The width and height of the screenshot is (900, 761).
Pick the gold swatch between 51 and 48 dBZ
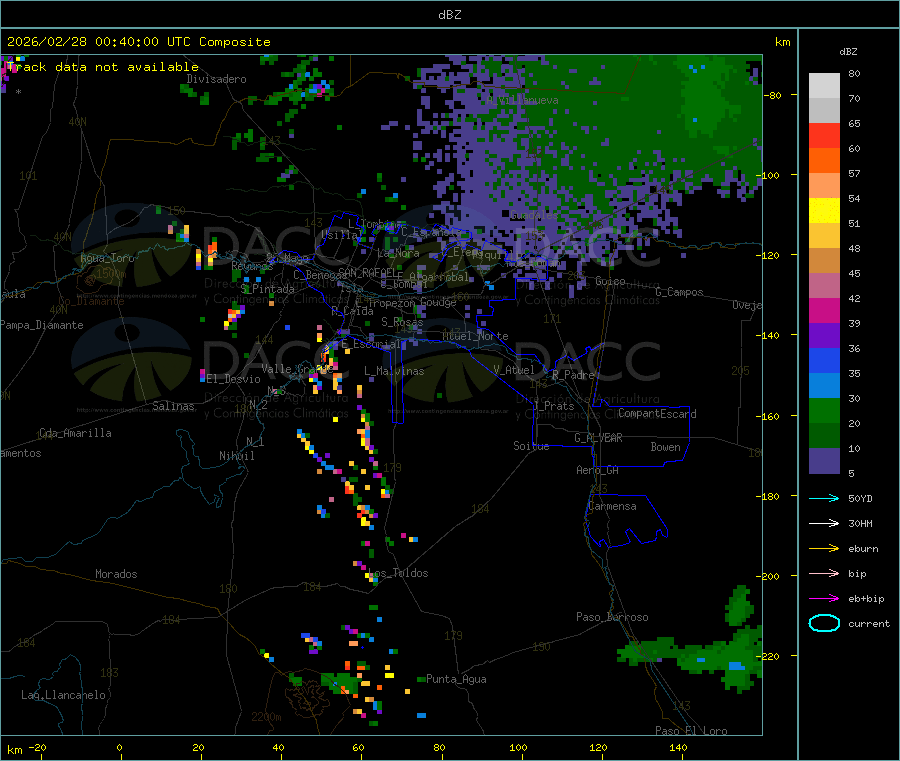(x=824, y=236)
